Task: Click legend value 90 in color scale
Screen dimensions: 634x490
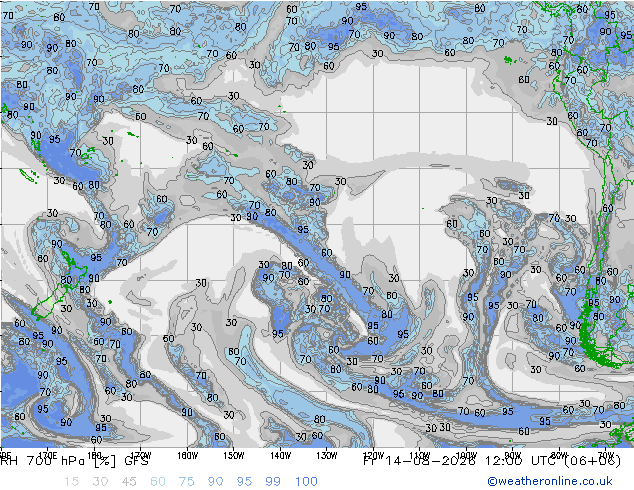Action: (216, 482)
